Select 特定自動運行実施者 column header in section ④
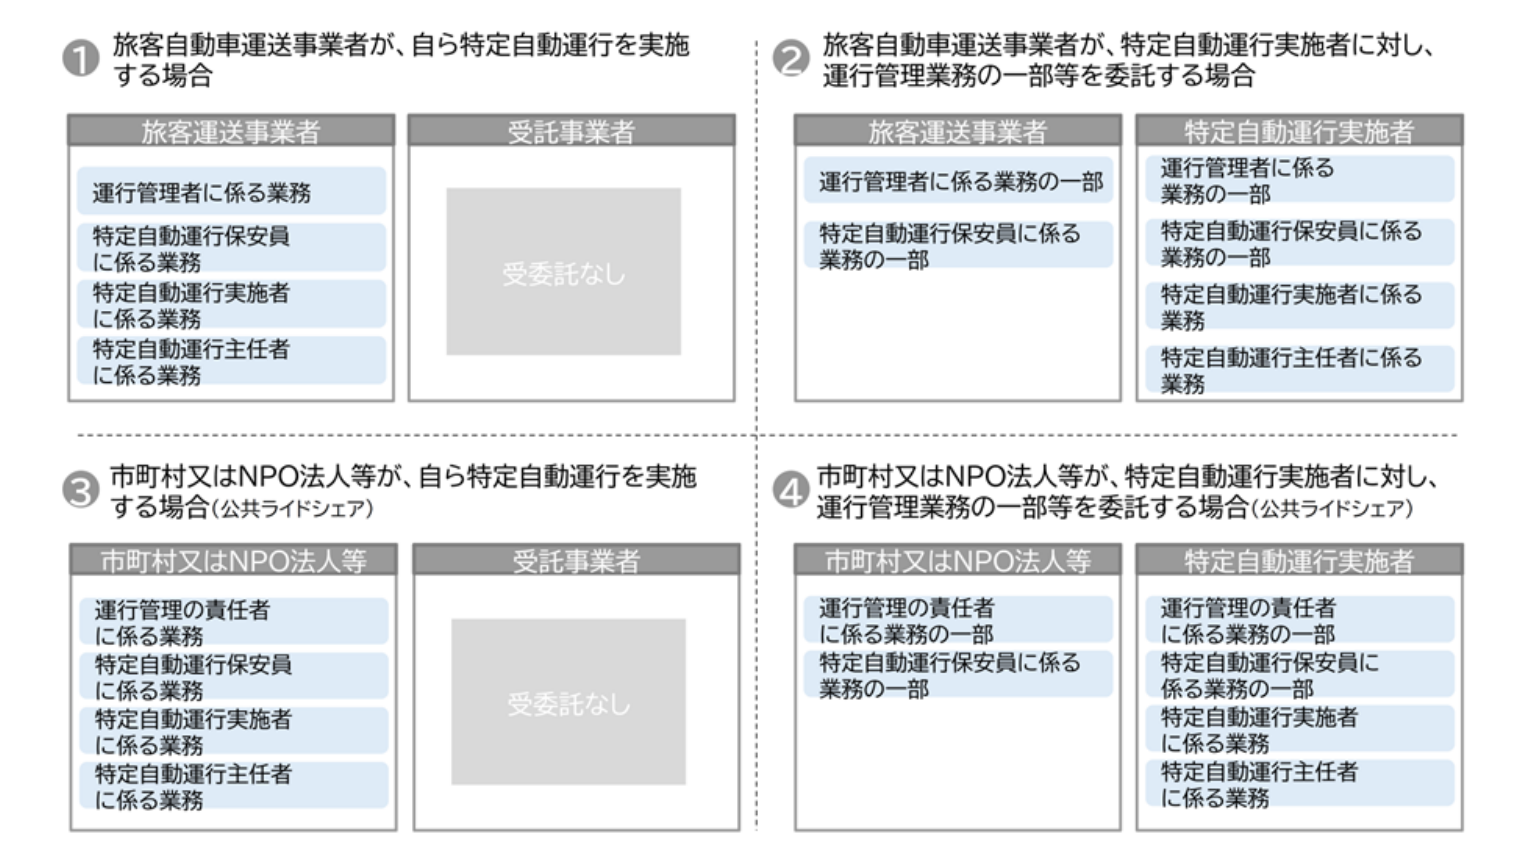Image resolution: width=1535 pixels, height=850 pixels. pyautogui.click(x=1299, y=560)
